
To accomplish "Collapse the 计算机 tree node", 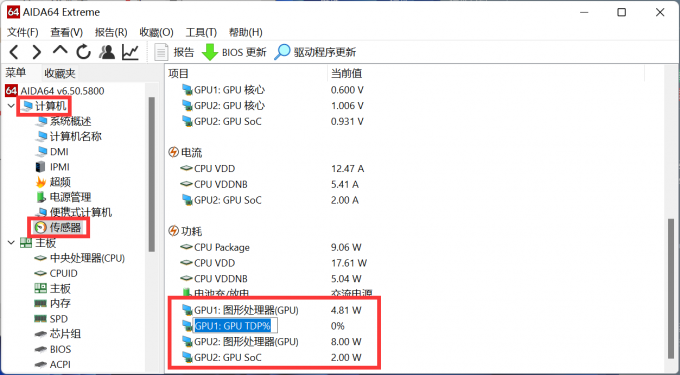I will coord(11,106).
